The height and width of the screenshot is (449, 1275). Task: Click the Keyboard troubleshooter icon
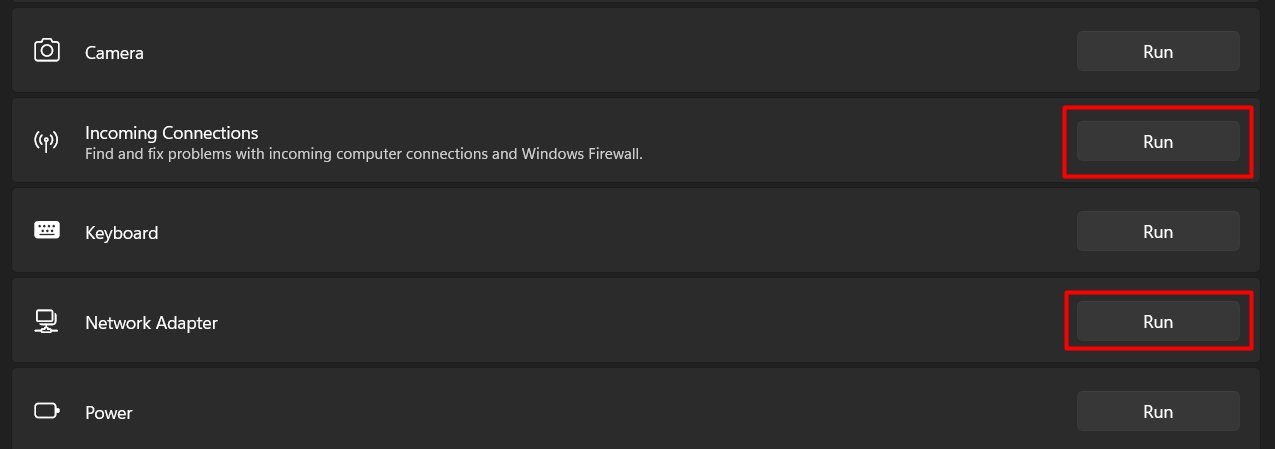coord(47,231)
